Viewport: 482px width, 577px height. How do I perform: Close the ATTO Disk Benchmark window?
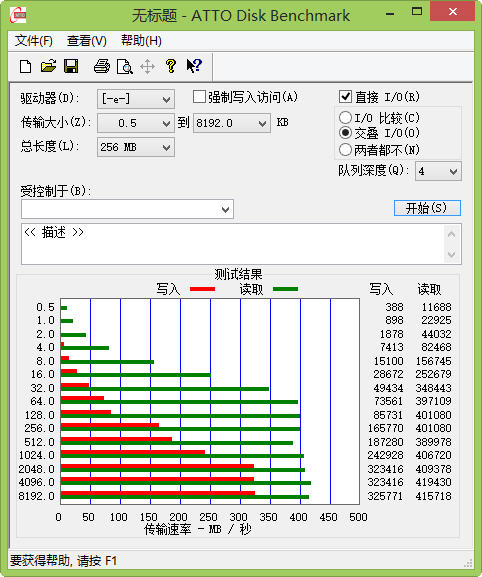(452, 12)
